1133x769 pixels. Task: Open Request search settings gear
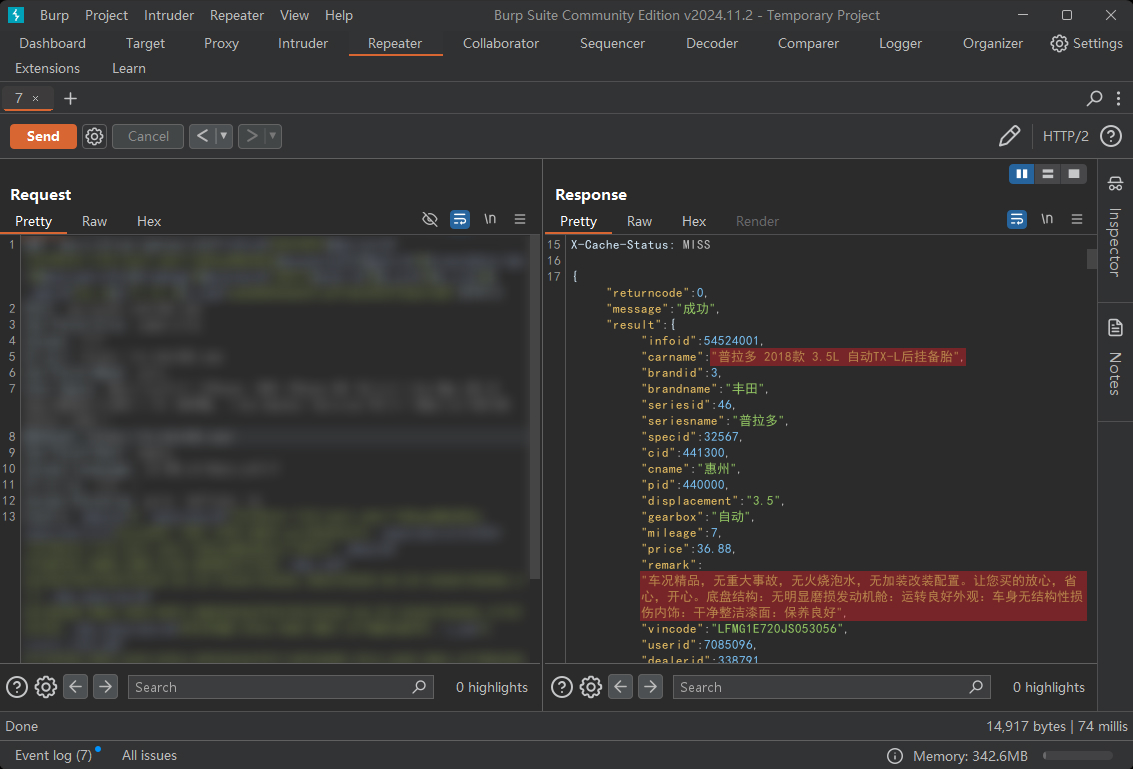(46, 687)
